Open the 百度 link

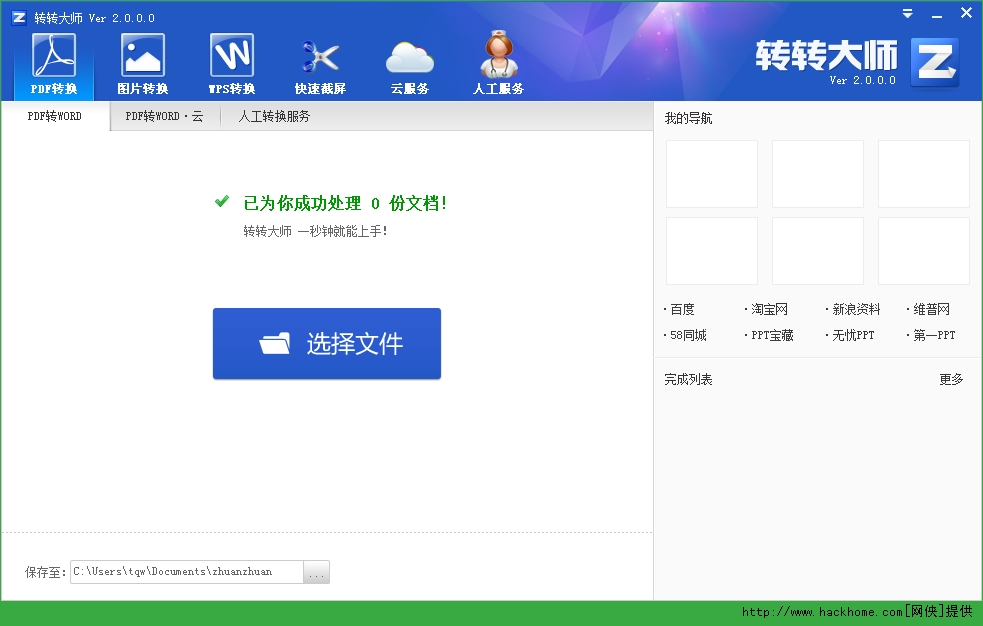tap(682, 309)
